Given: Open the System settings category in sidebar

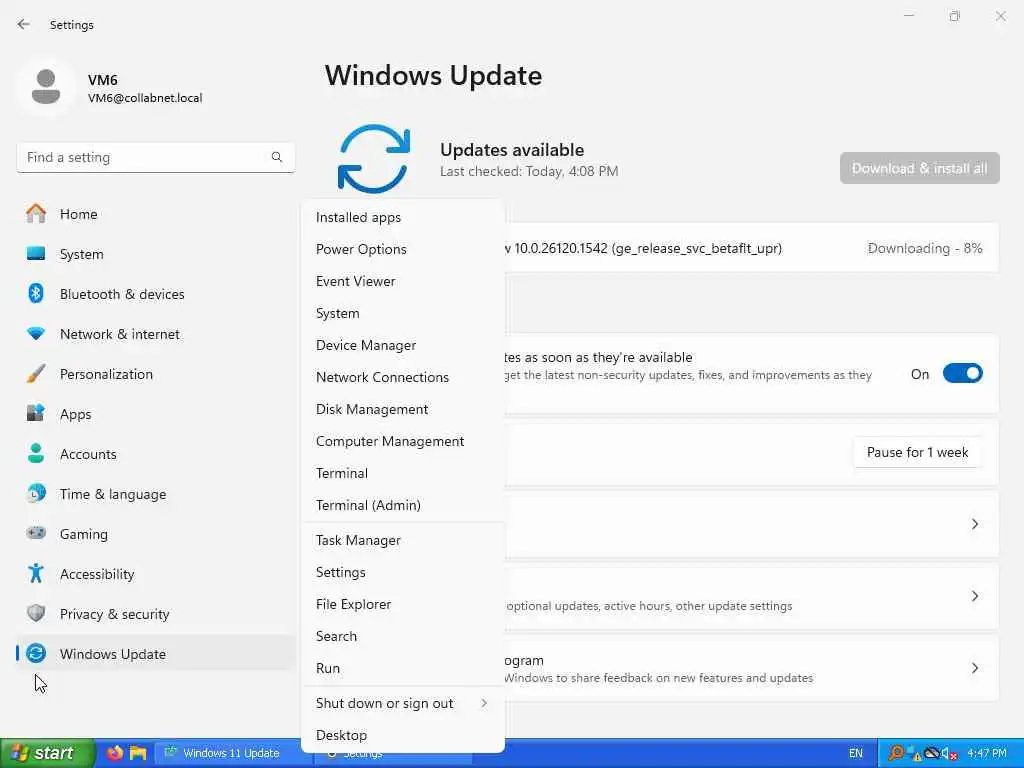Looking at the screenshot, I should [x=155, y=254].
